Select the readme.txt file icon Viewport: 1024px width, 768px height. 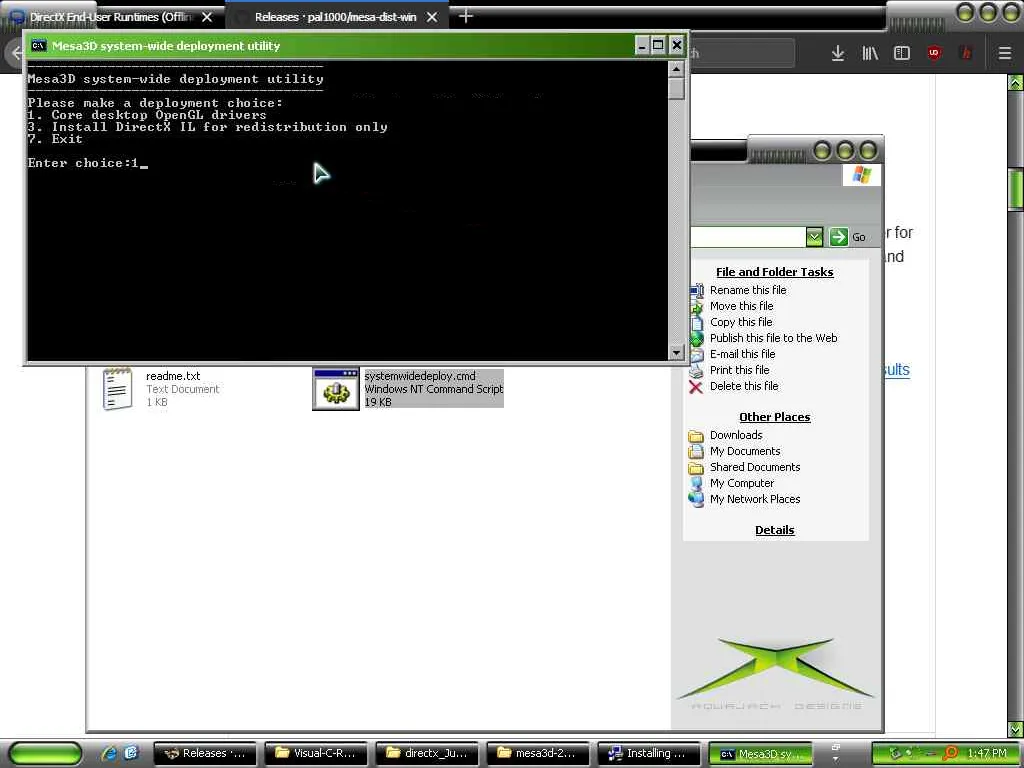118,389
